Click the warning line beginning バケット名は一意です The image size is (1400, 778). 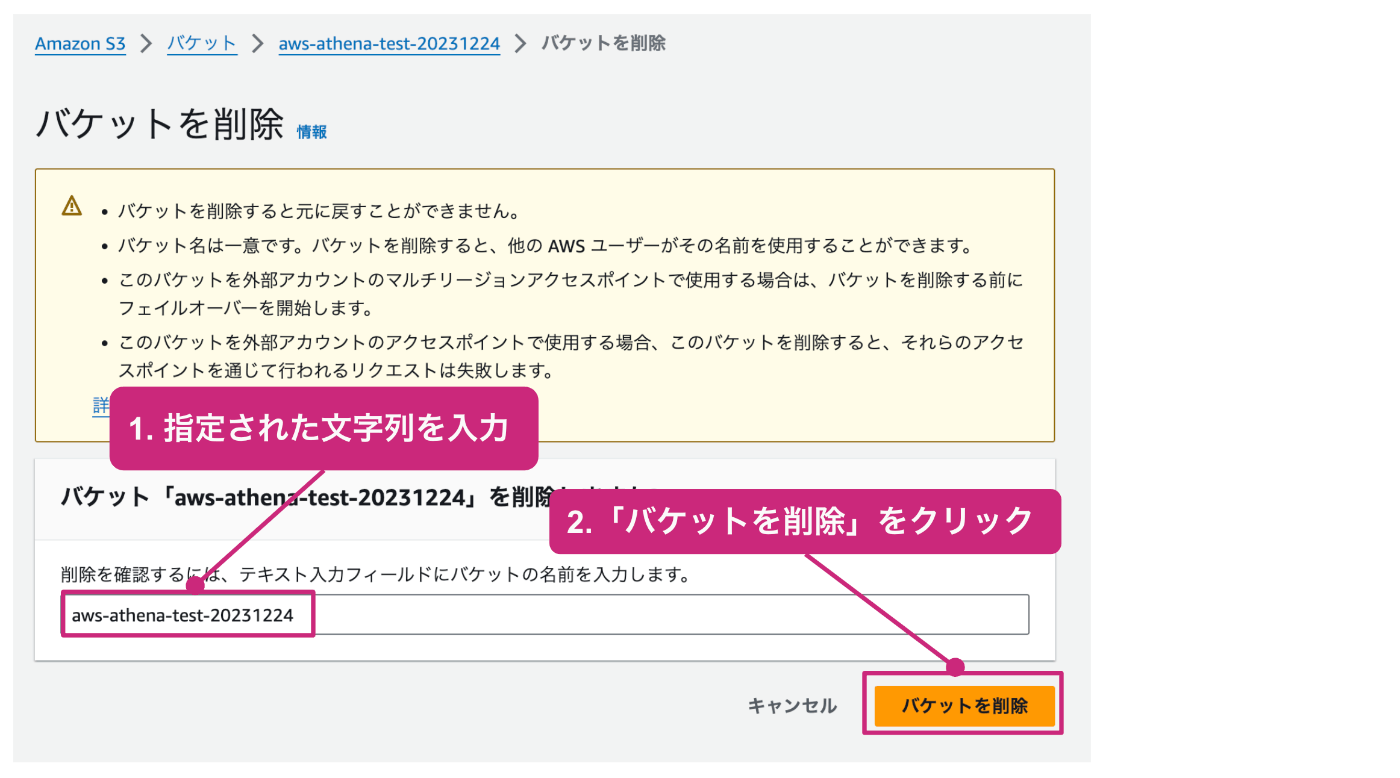click(x=545, y=246)
